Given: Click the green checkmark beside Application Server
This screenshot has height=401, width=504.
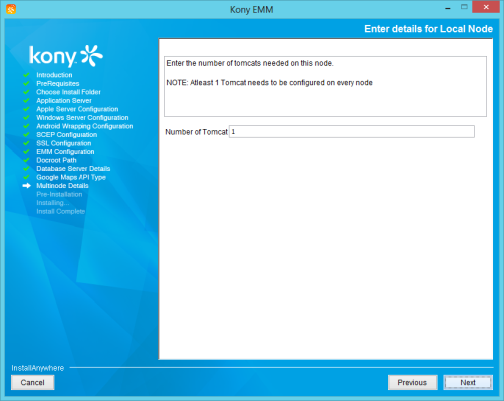Looking at the screenshot, I should pos(26,100).
